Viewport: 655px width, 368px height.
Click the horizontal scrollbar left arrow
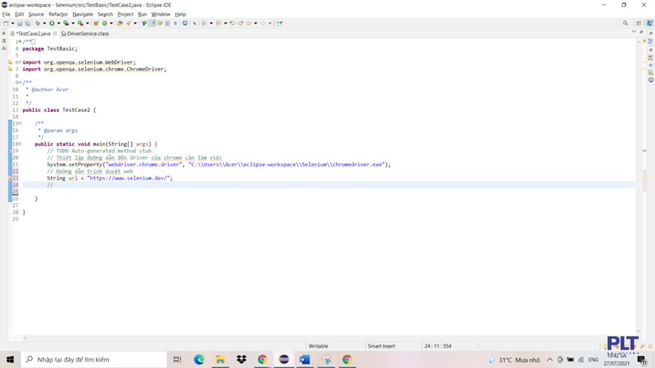[25, 338]
